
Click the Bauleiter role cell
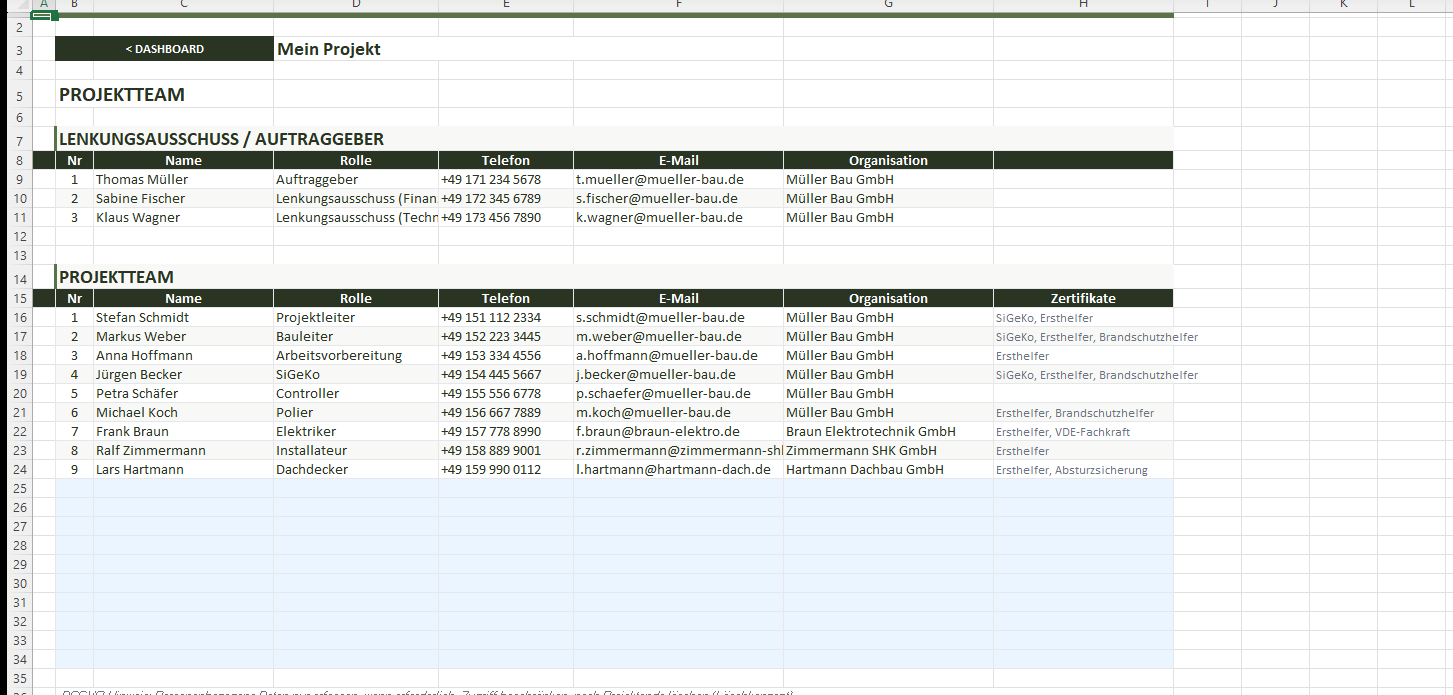point(304,337)
